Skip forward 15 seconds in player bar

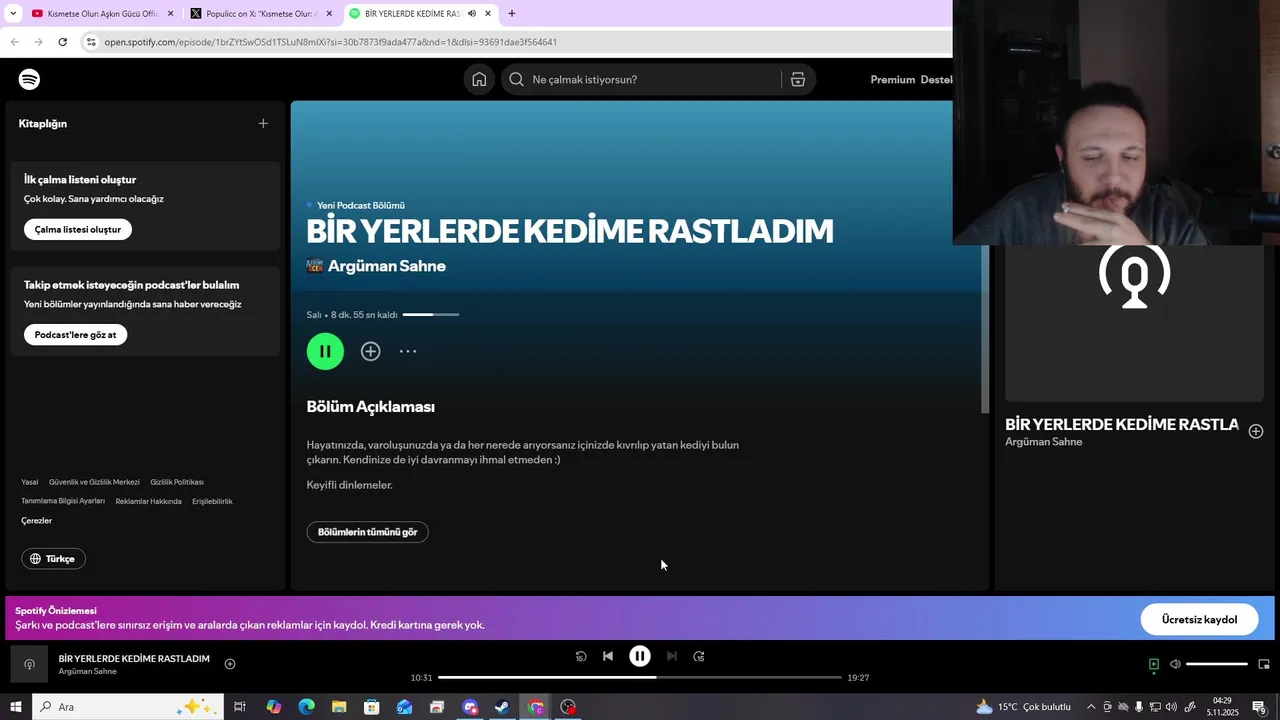click(699, 656)
